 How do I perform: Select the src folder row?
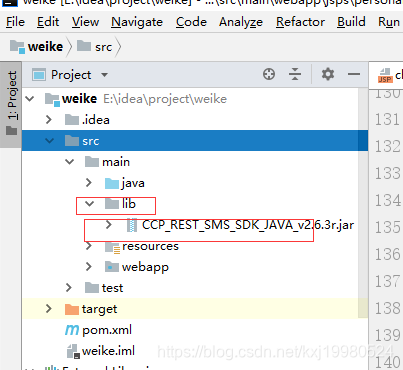[195, 141]
